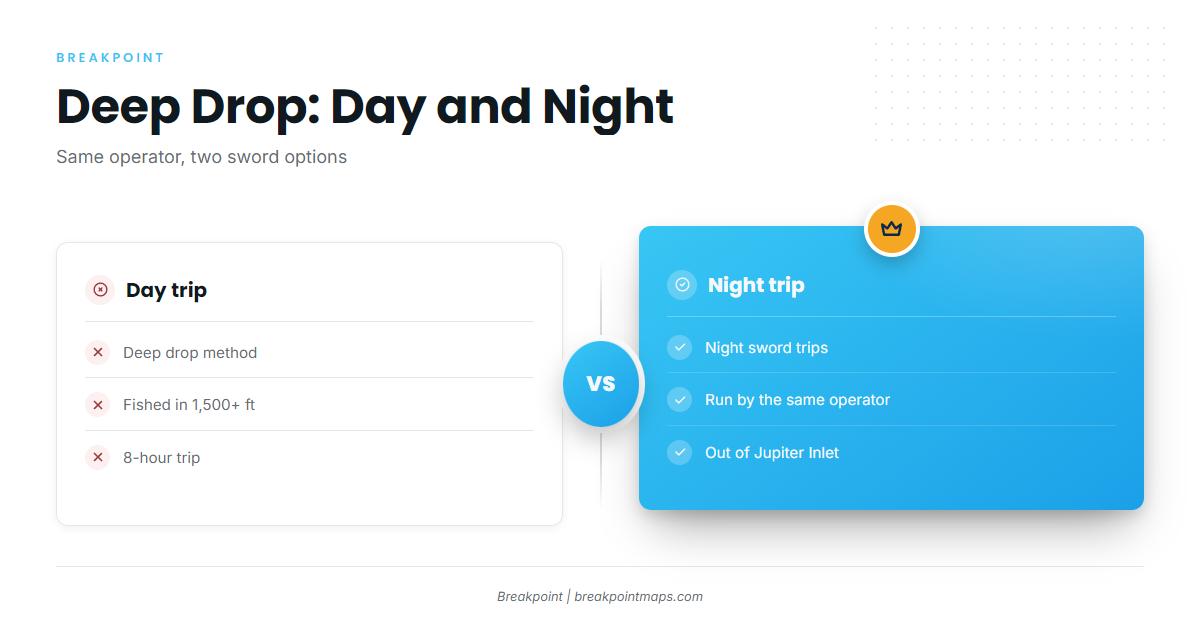Click the circled check icon beside Night trip
The image size is (1200, 630).
[682, 285]
